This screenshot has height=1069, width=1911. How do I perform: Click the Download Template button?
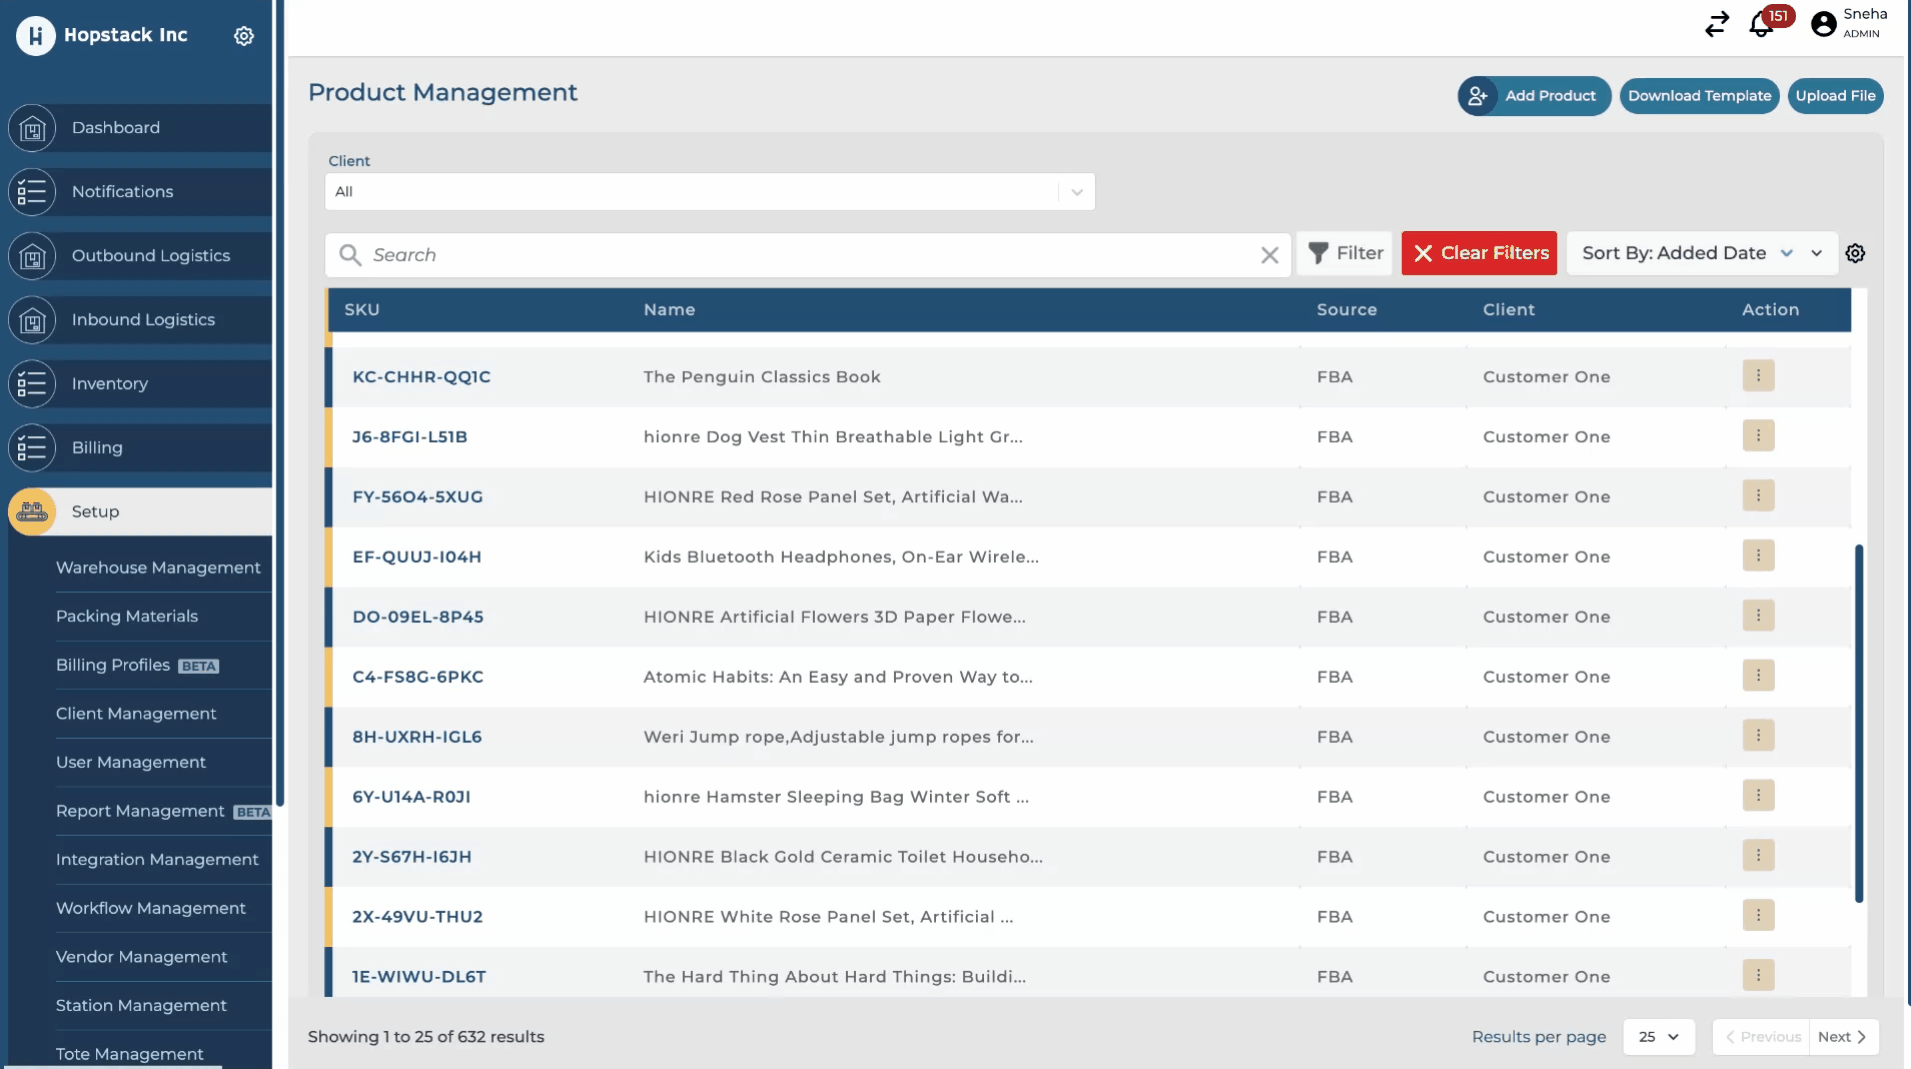click(x=1699, y=96)
